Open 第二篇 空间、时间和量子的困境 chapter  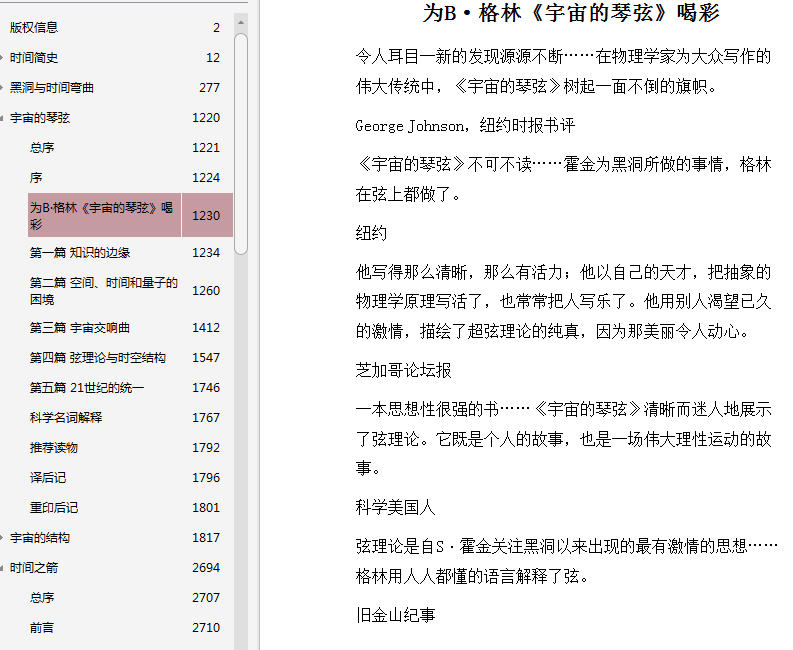[104, 291]
